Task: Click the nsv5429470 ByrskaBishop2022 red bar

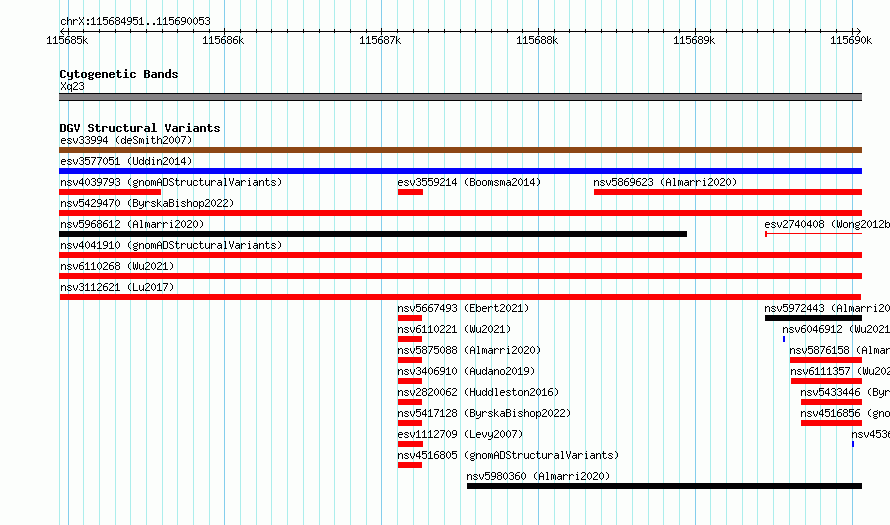Action: [x=460, y=213]
